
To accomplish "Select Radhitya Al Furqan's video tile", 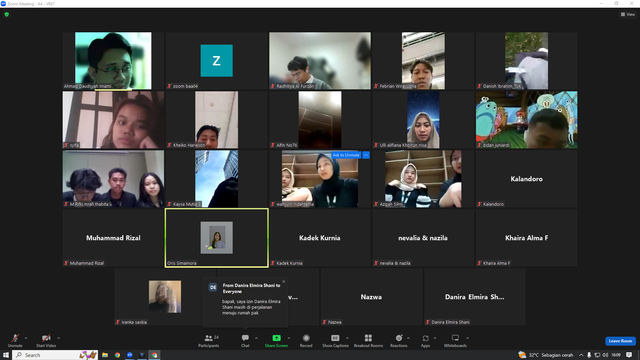I will pos(320,60).
